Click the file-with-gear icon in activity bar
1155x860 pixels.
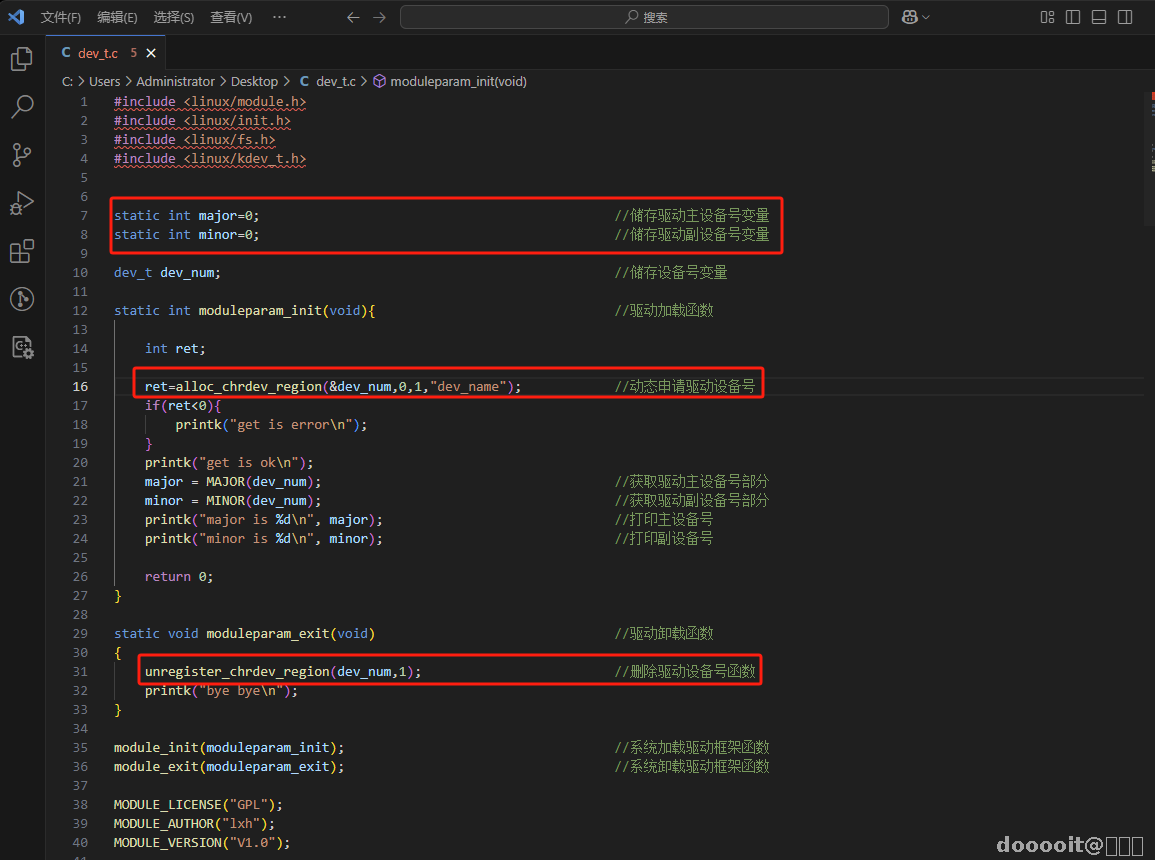22,347
